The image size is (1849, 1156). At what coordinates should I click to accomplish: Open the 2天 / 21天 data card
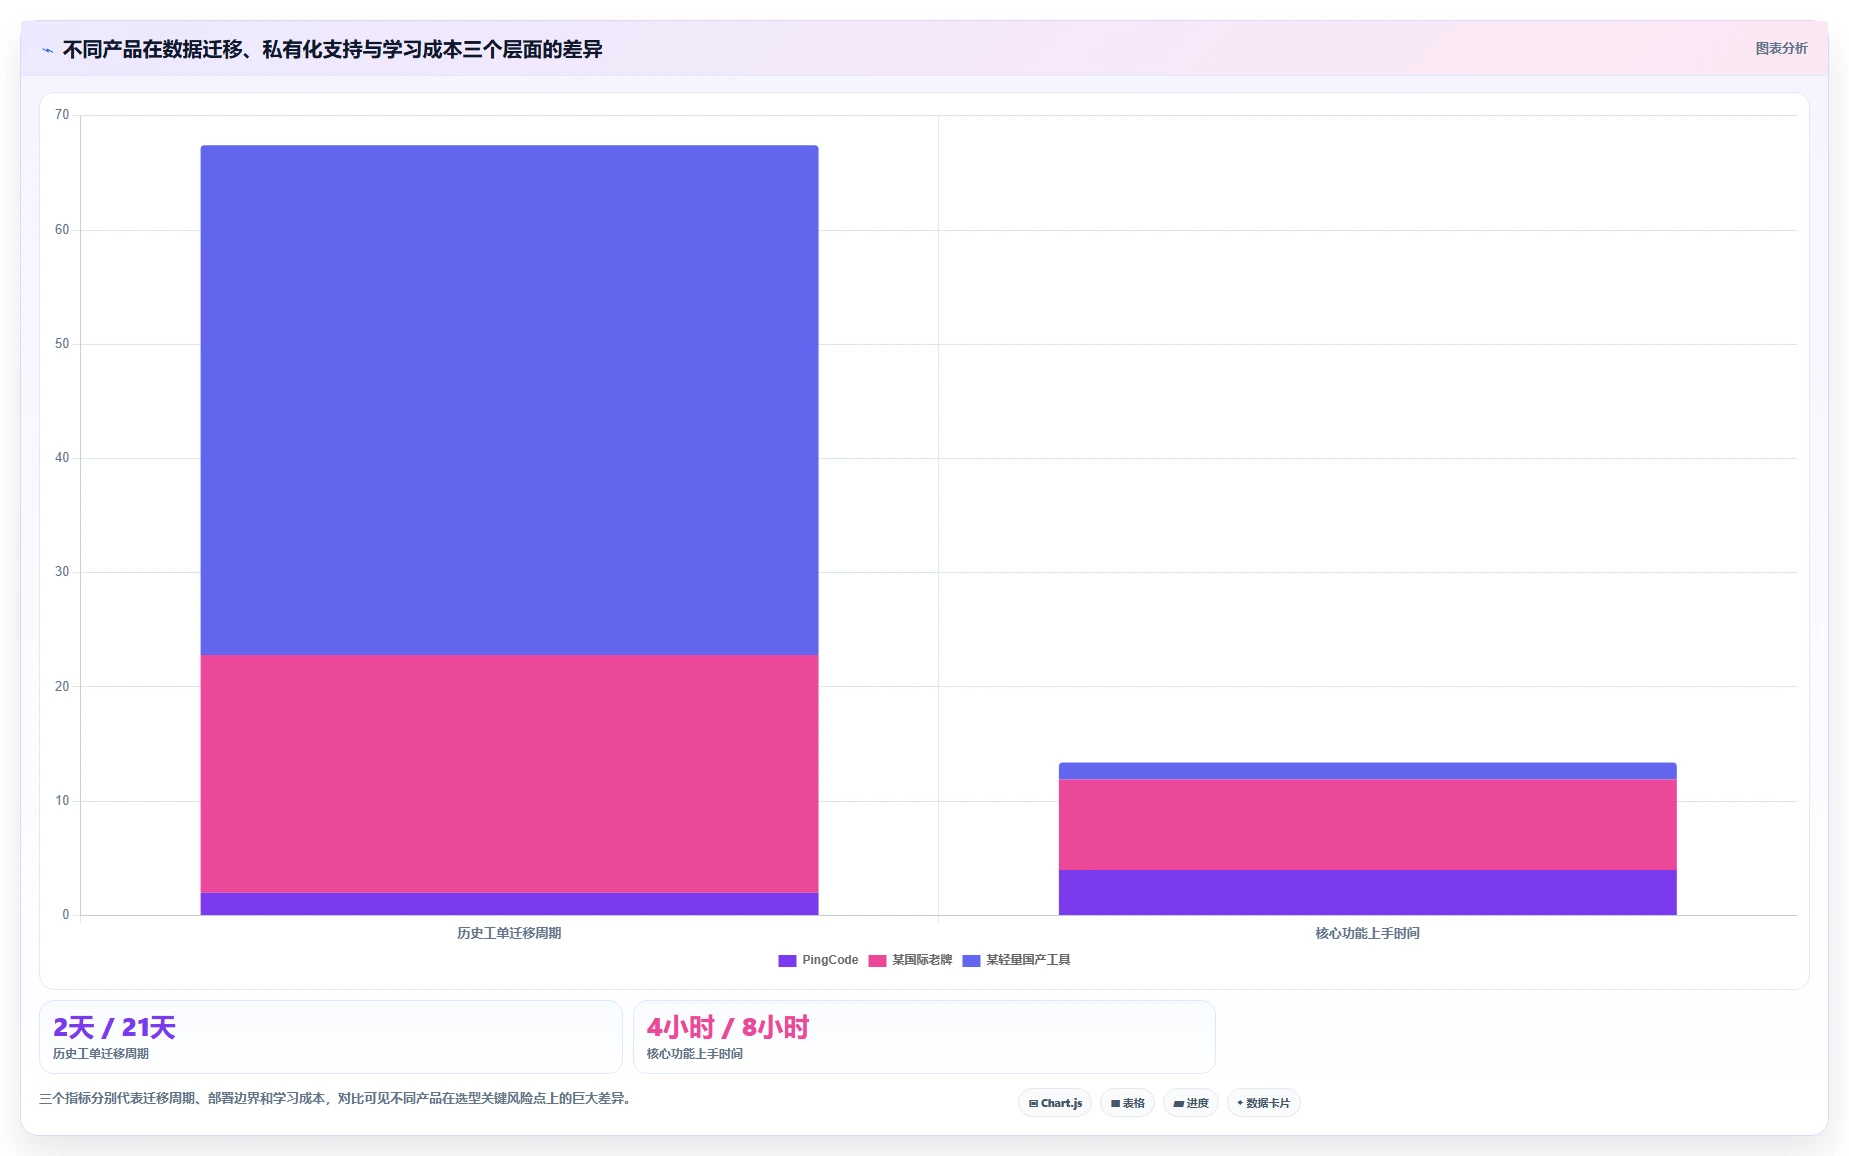pyautogui.click(x=331, y=1037)
